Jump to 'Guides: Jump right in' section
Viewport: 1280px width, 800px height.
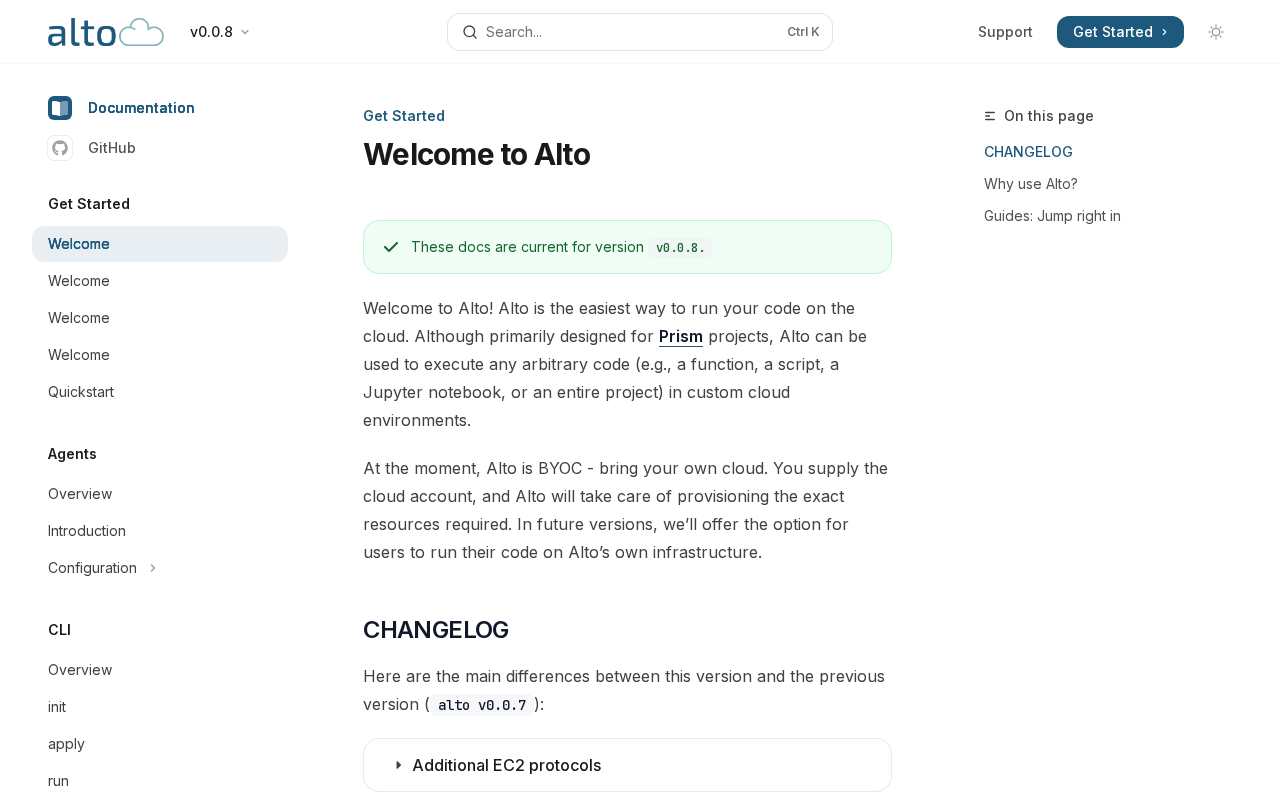(x=1052, y=216)
